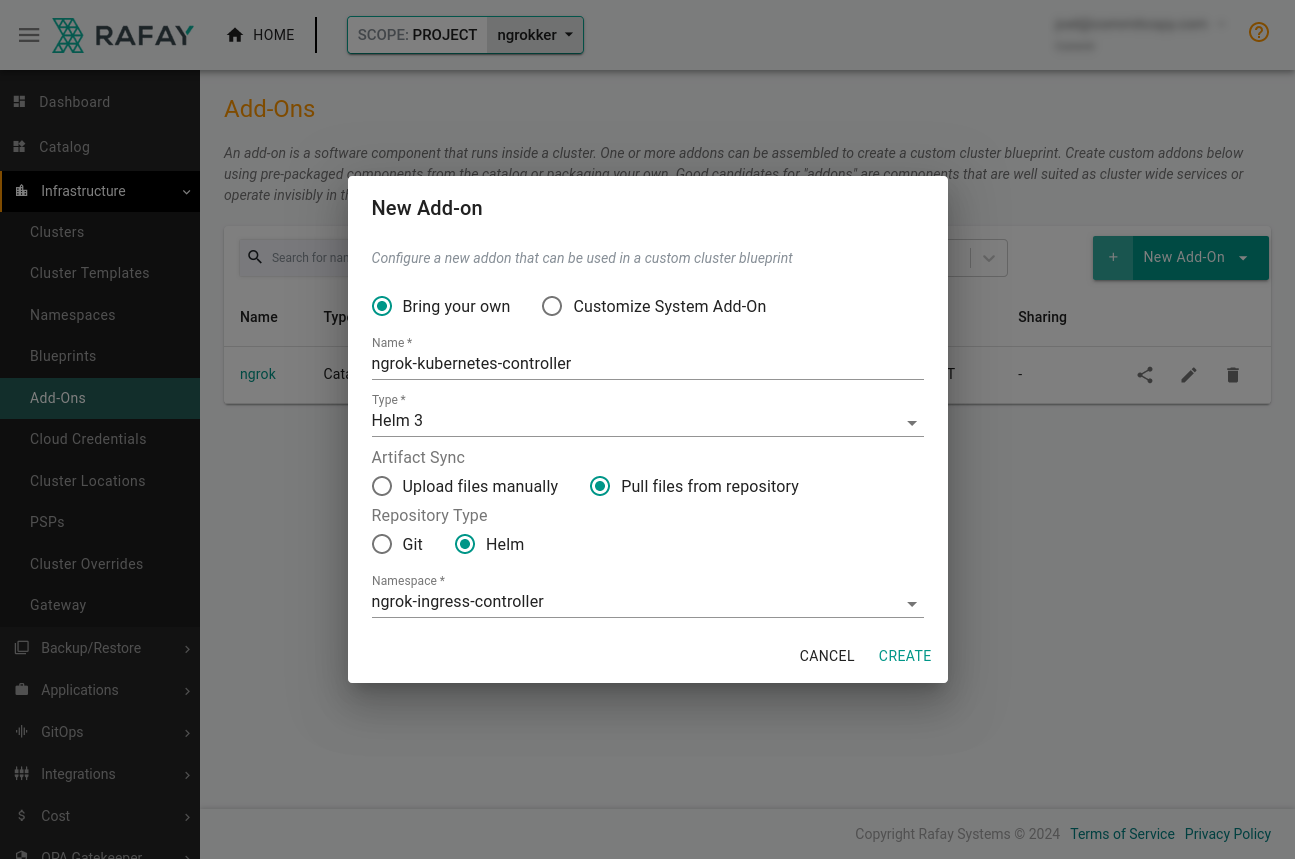The image size is (1295, 859).
Task: Enable Upload files manually
Action: click(382, 486)
